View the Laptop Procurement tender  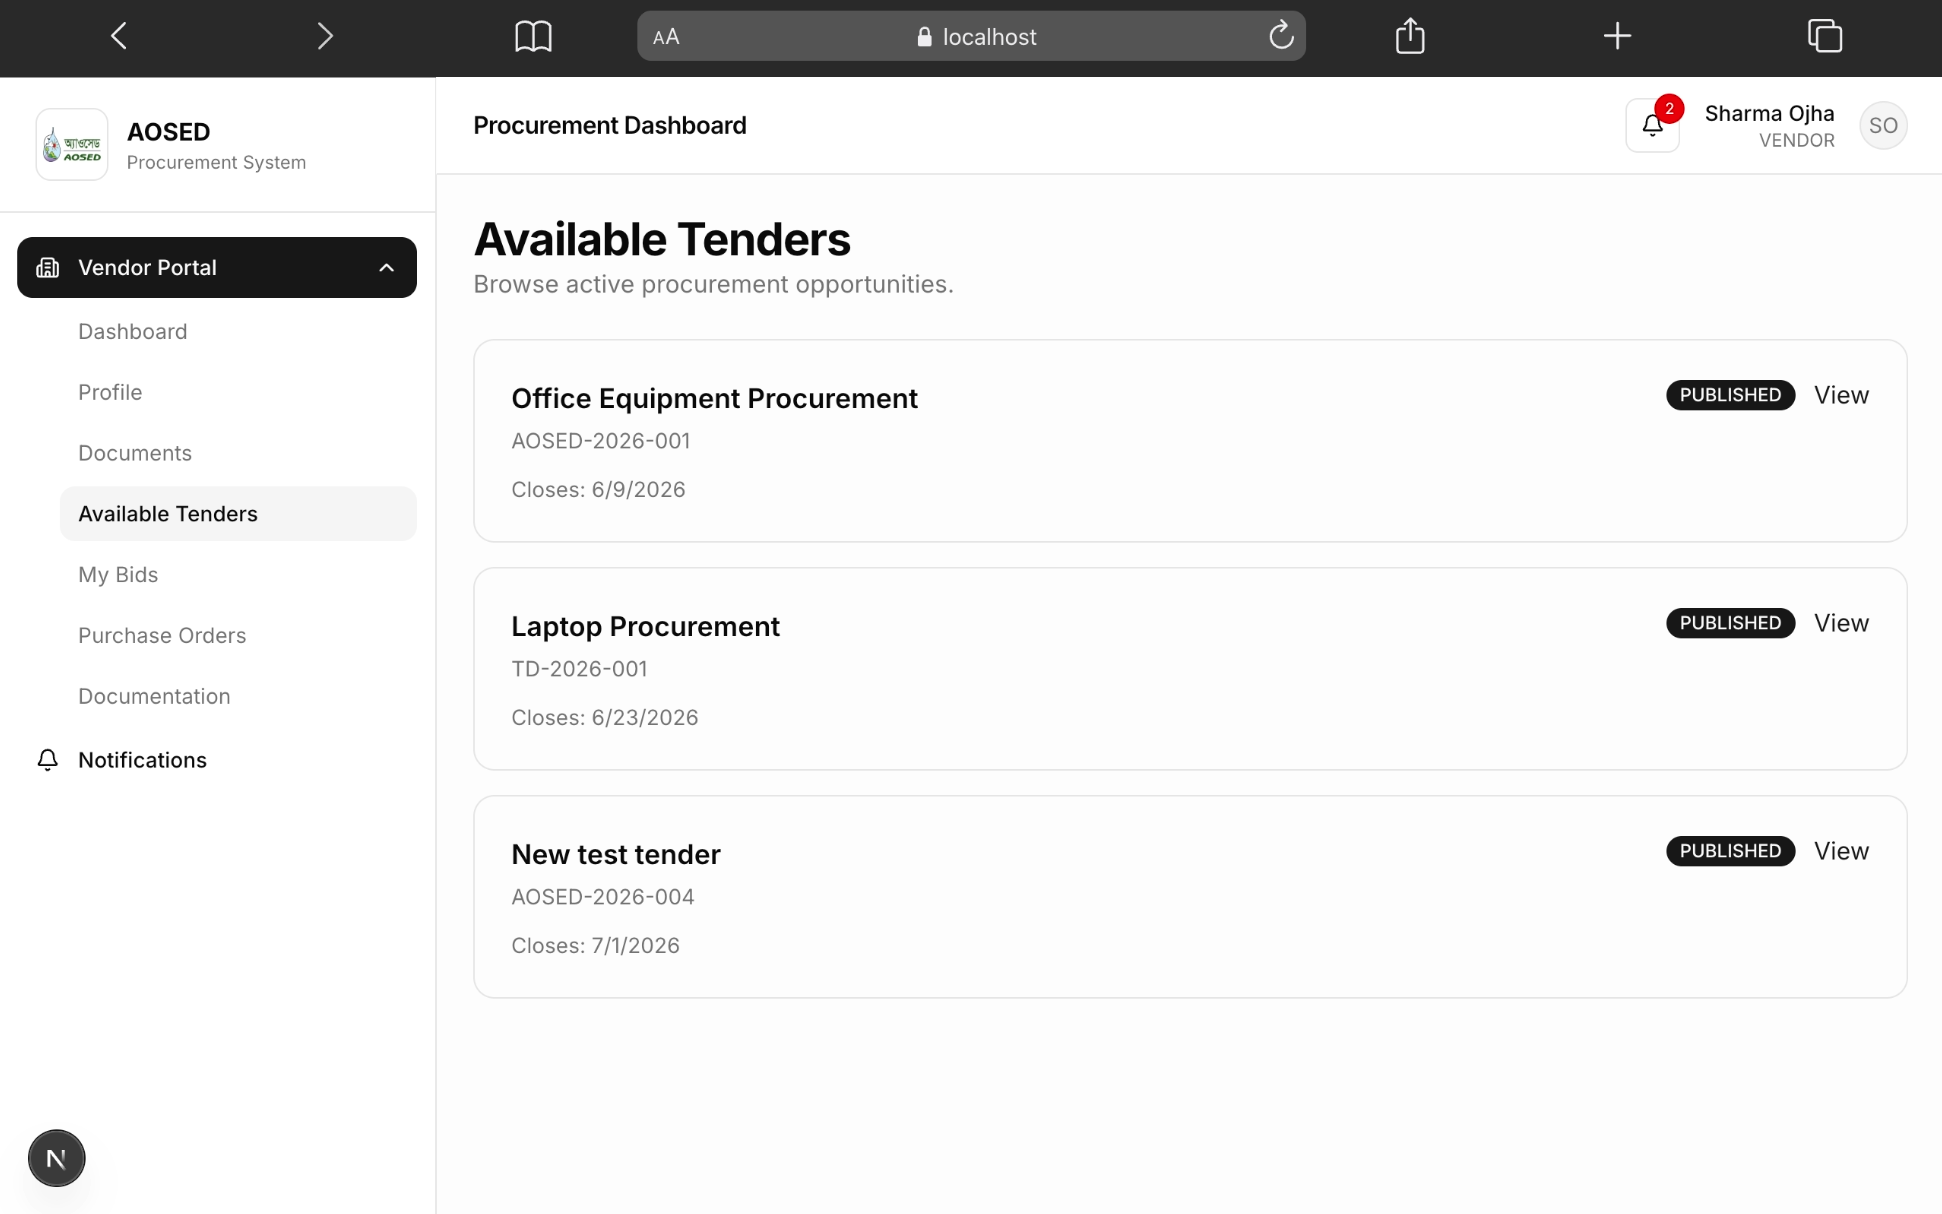tap(1841, 624)
